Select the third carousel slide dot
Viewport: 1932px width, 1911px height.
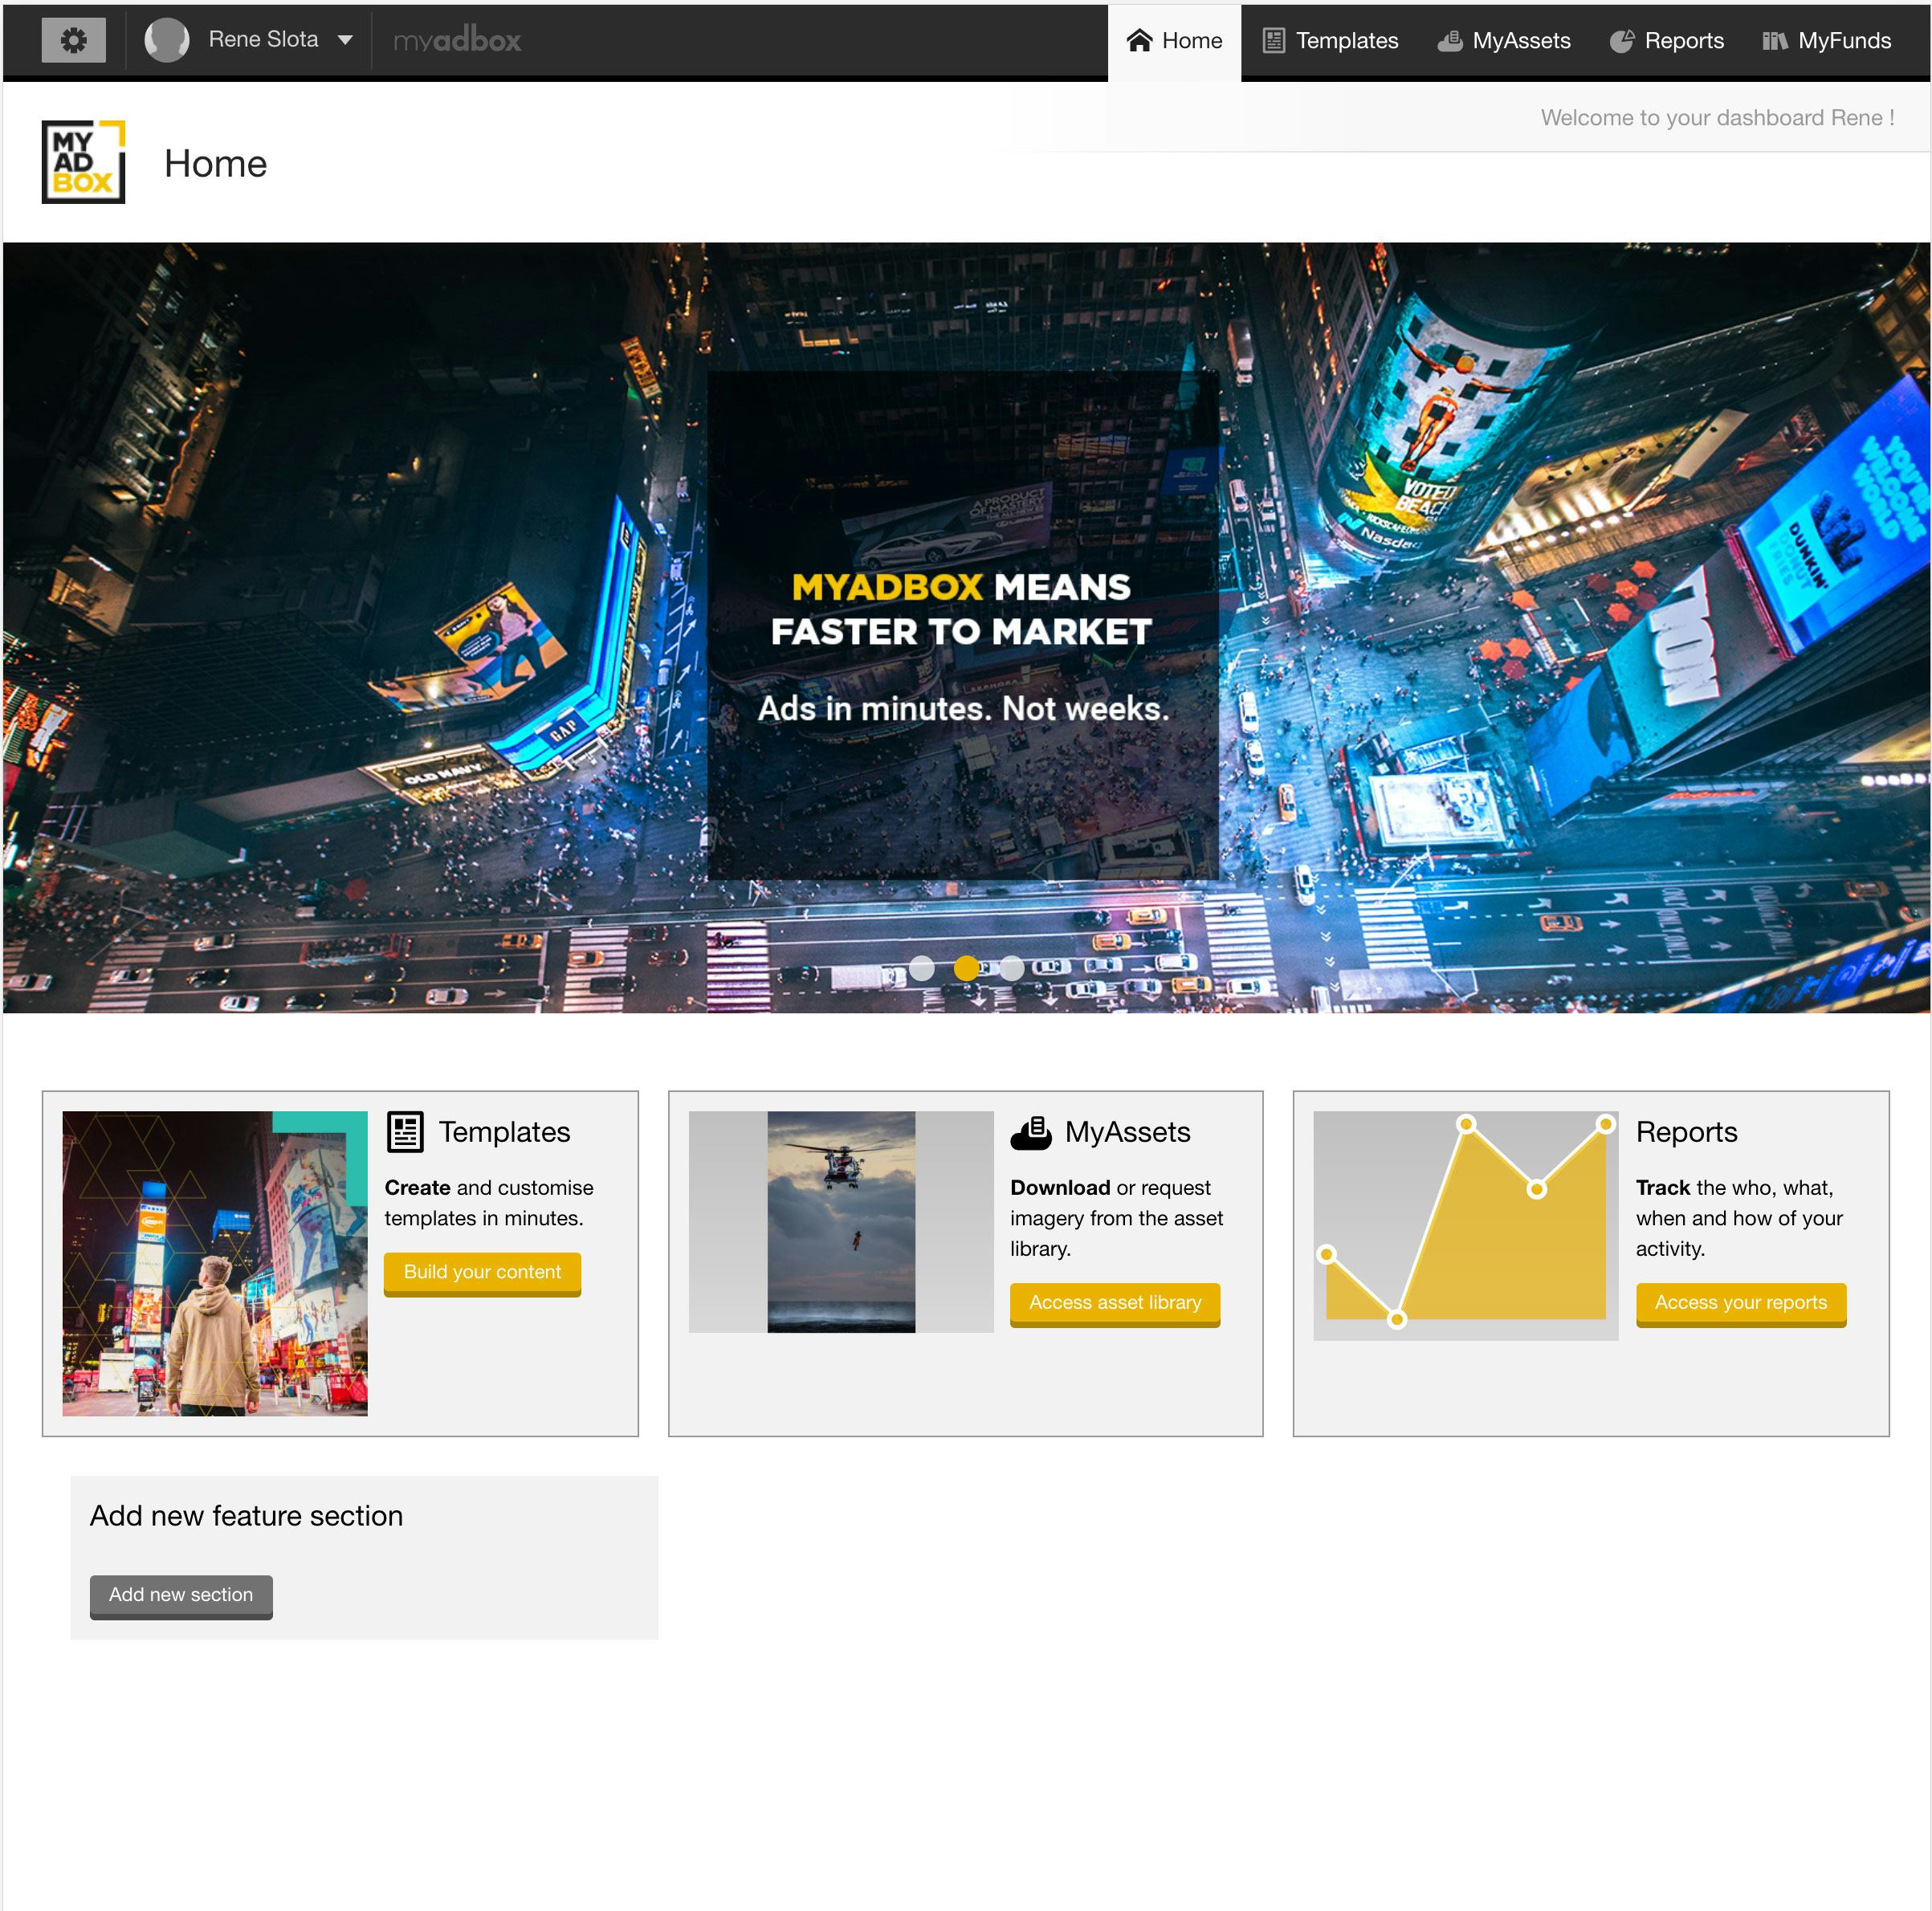coord(1011,967)
